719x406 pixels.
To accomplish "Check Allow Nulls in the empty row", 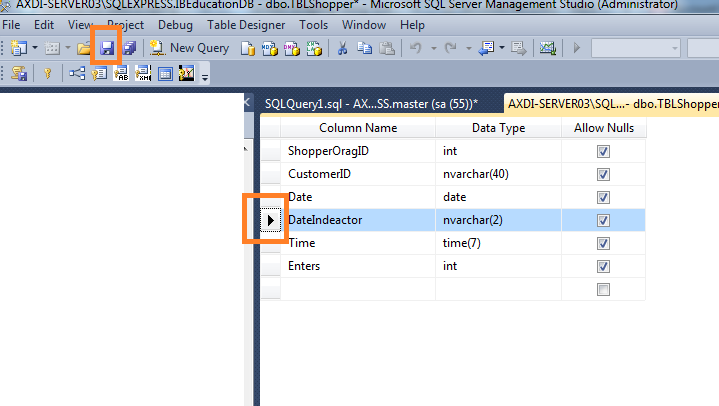I will (603, 289).
